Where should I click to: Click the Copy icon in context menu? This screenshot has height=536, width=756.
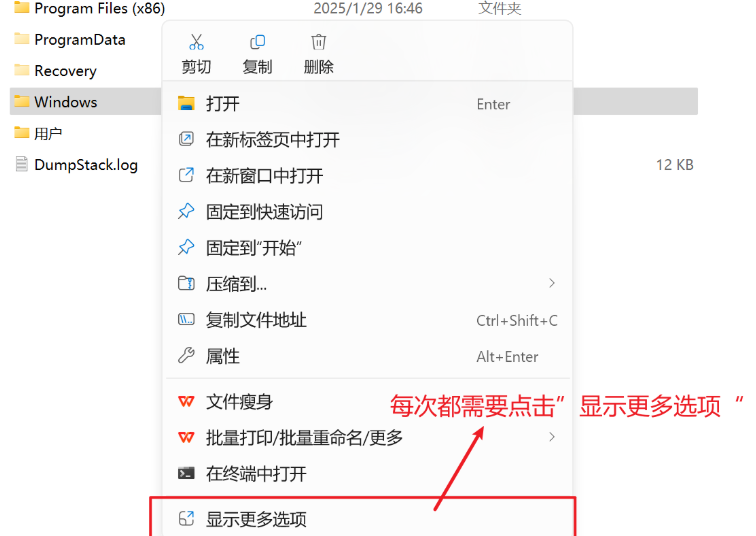coord(257,42)
